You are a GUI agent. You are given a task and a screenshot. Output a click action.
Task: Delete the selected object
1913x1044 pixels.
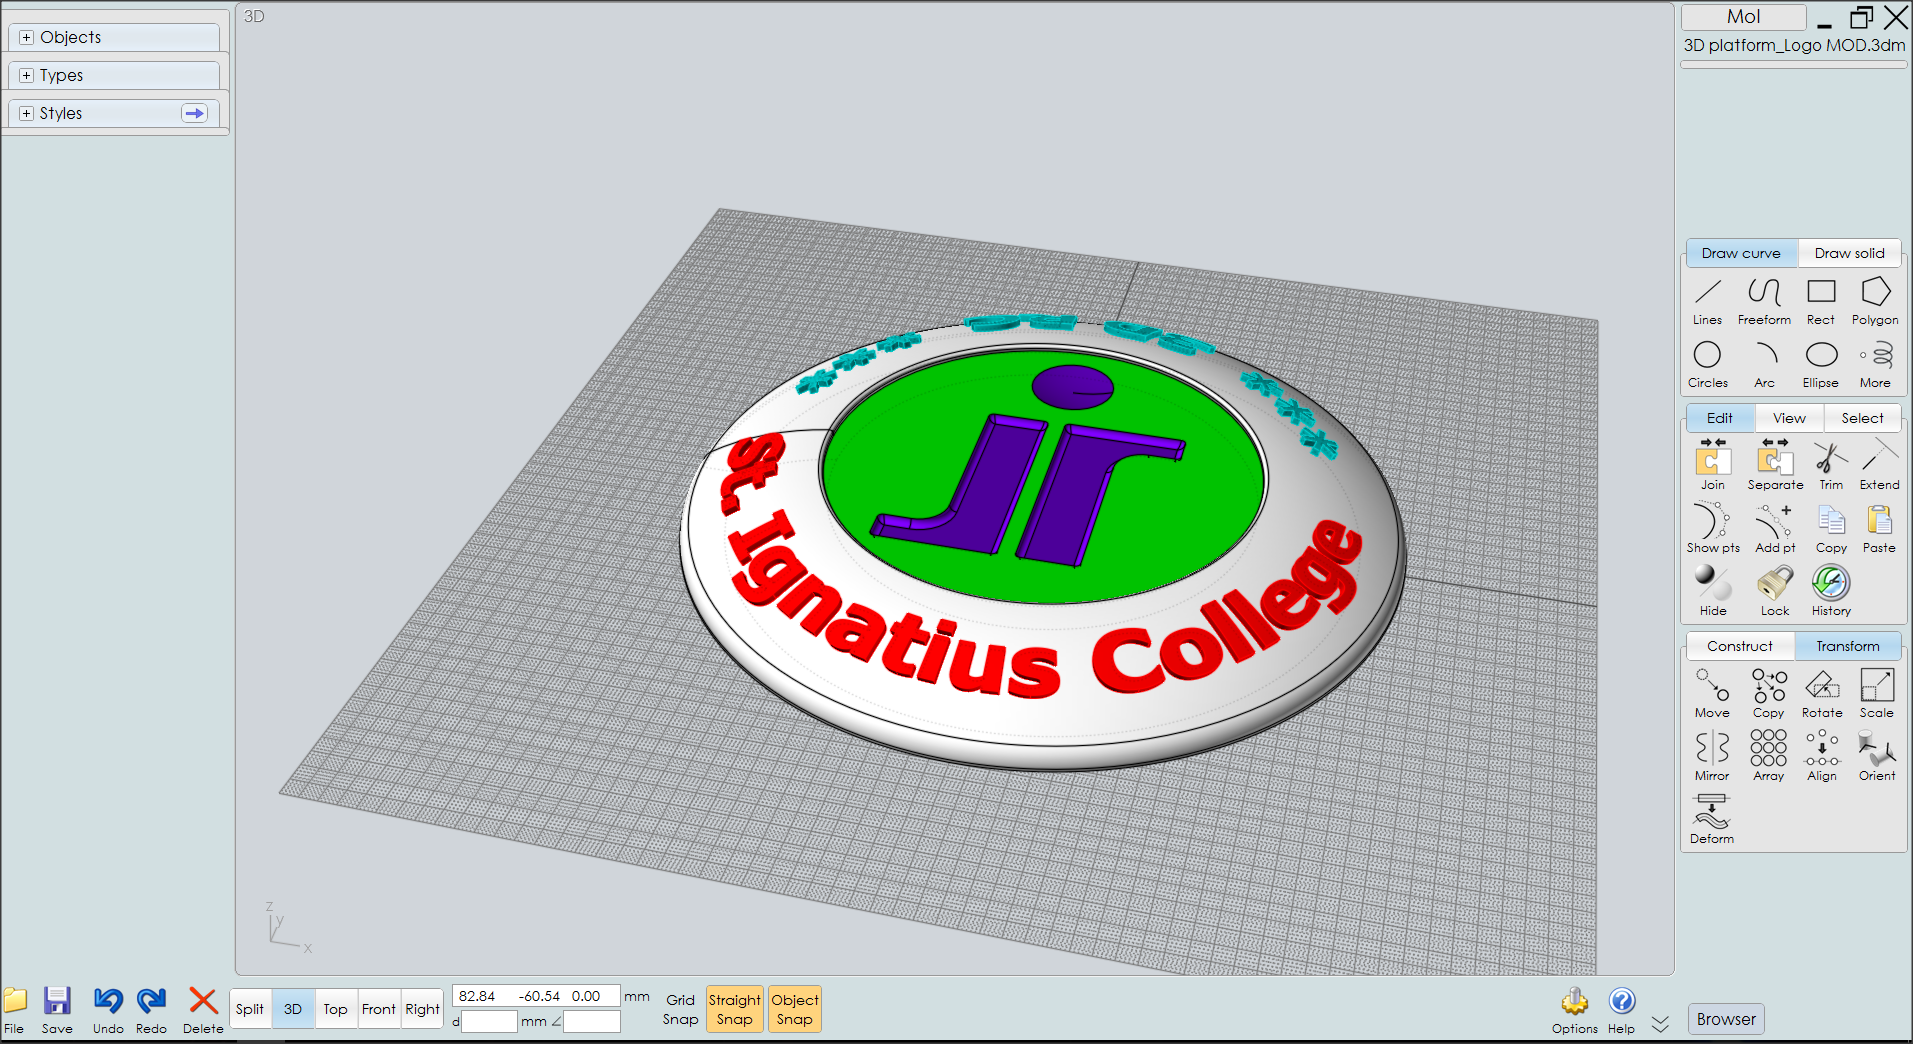point(203,1010)
